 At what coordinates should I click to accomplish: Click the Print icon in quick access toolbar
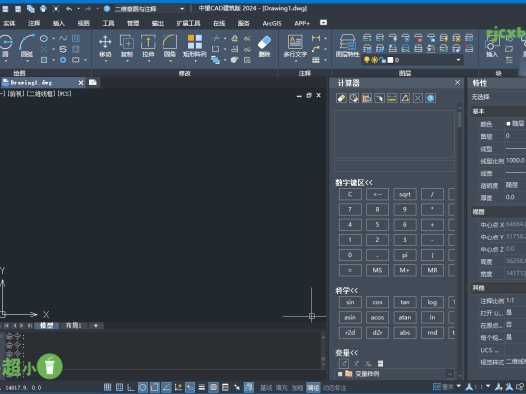[43, 9]
